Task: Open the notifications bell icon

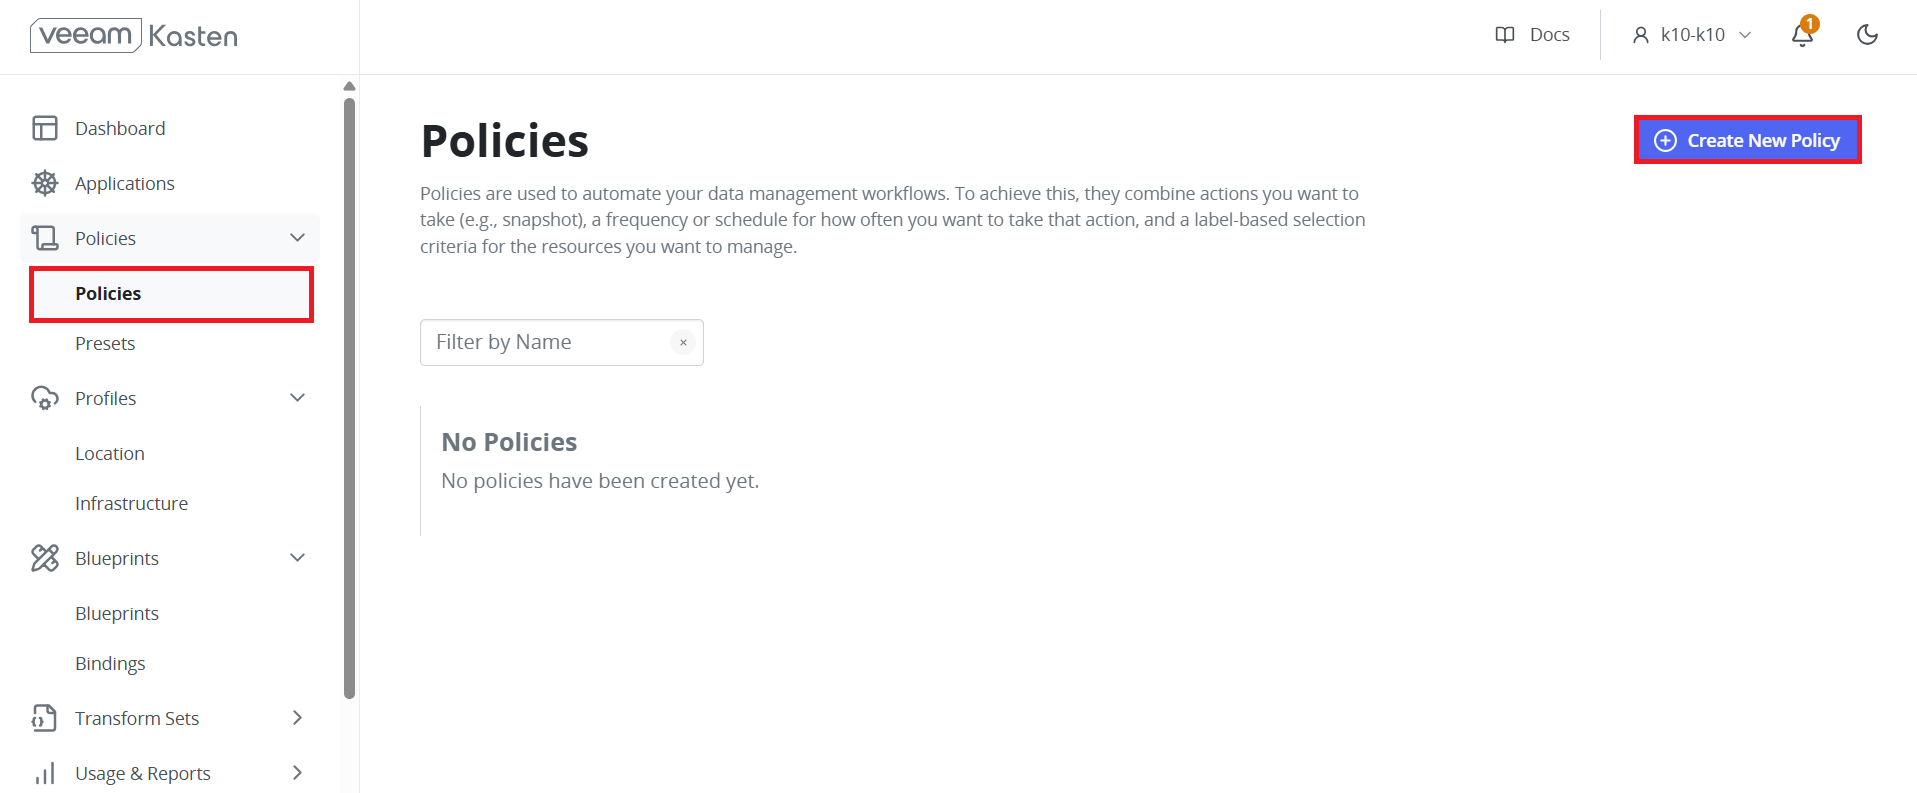Action: coord(1802,35)
